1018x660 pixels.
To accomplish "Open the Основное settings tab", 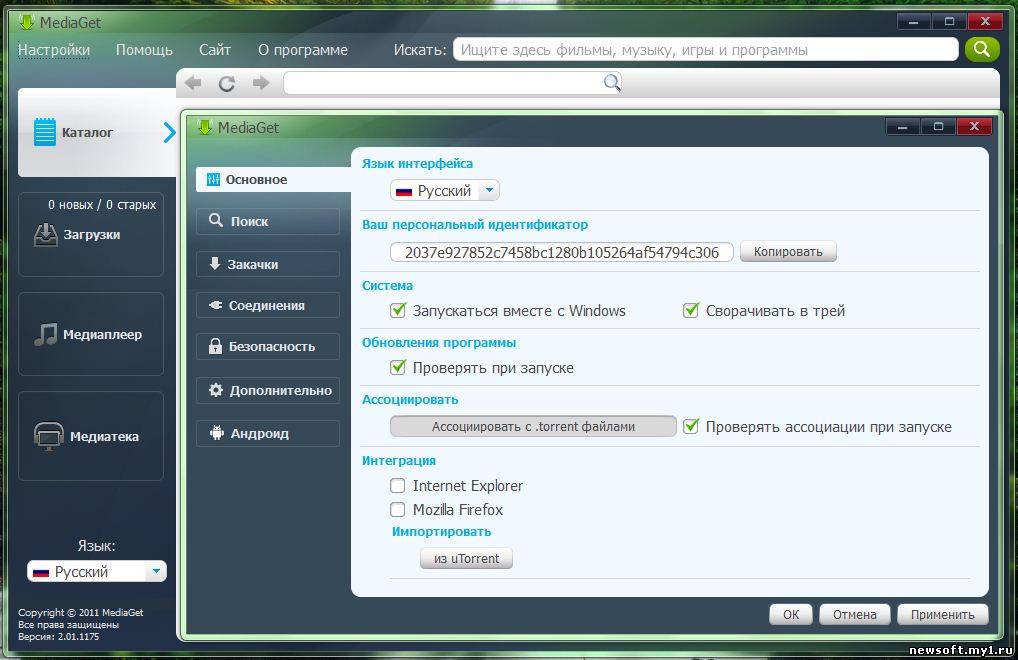I will (273, 180).
